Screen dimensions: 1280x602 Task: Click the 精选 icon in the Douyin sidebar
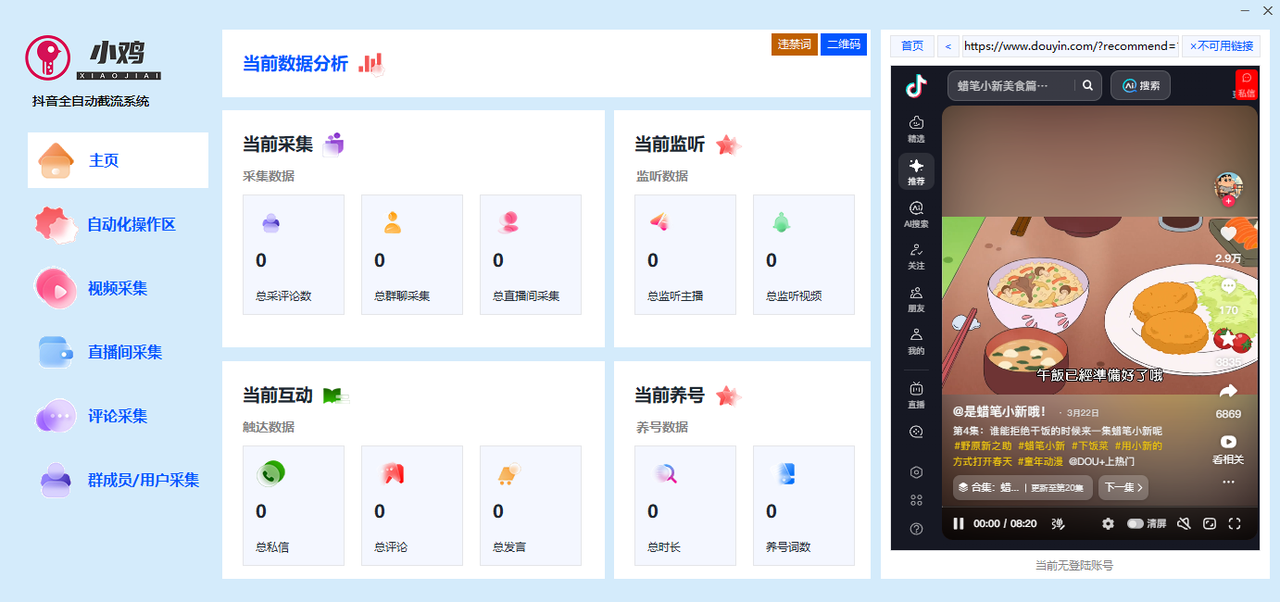(x=915, y=130)
